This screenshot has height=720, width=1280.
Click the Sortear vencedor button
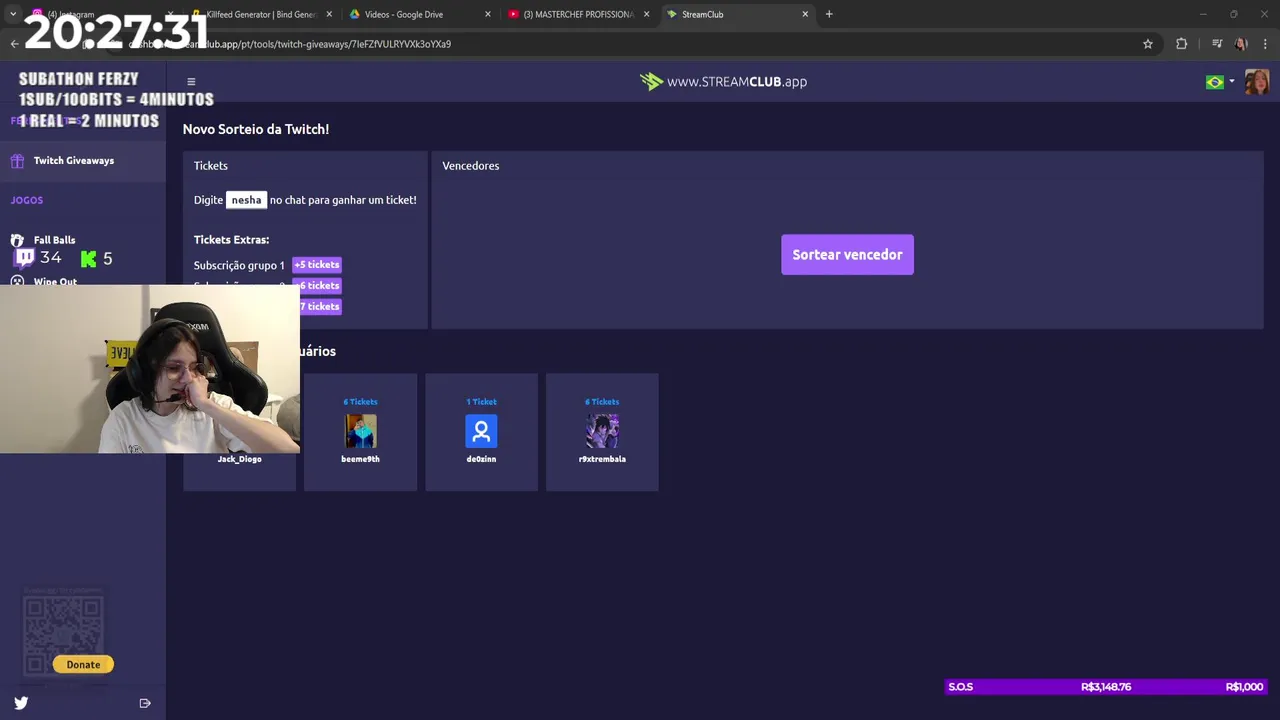pyautogui.click(x=847, y=254)
